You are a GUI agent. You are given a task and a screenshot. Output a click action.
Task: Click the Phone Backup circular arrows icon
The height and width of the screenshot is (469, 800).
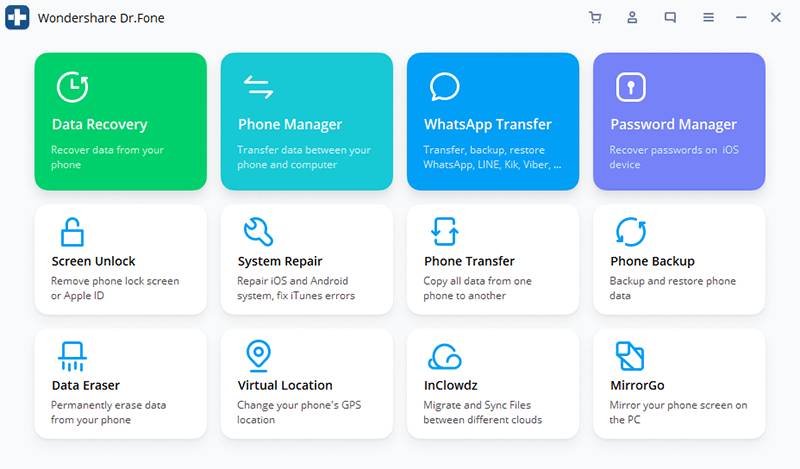click(x=630, y=231)
